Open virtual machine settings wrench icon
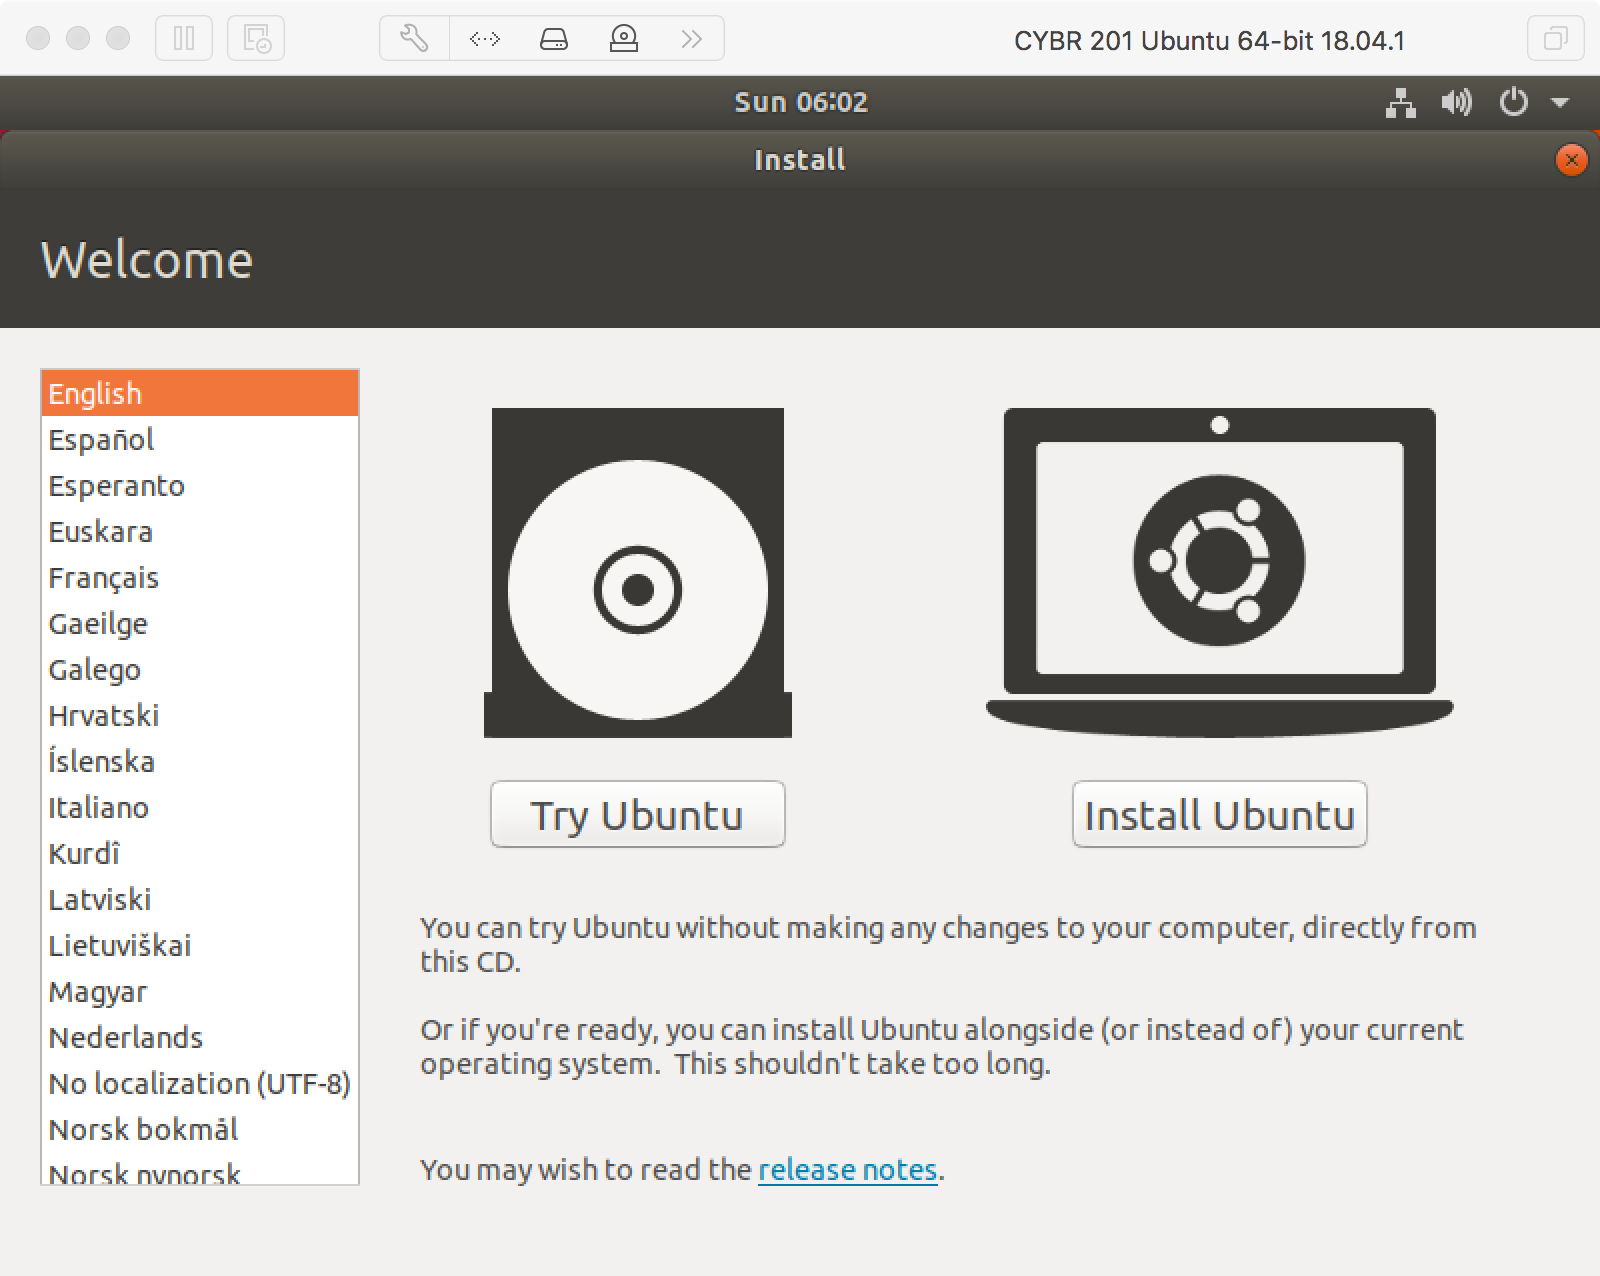This screenshot has width=1600, height=1276. tap(414, 39)
